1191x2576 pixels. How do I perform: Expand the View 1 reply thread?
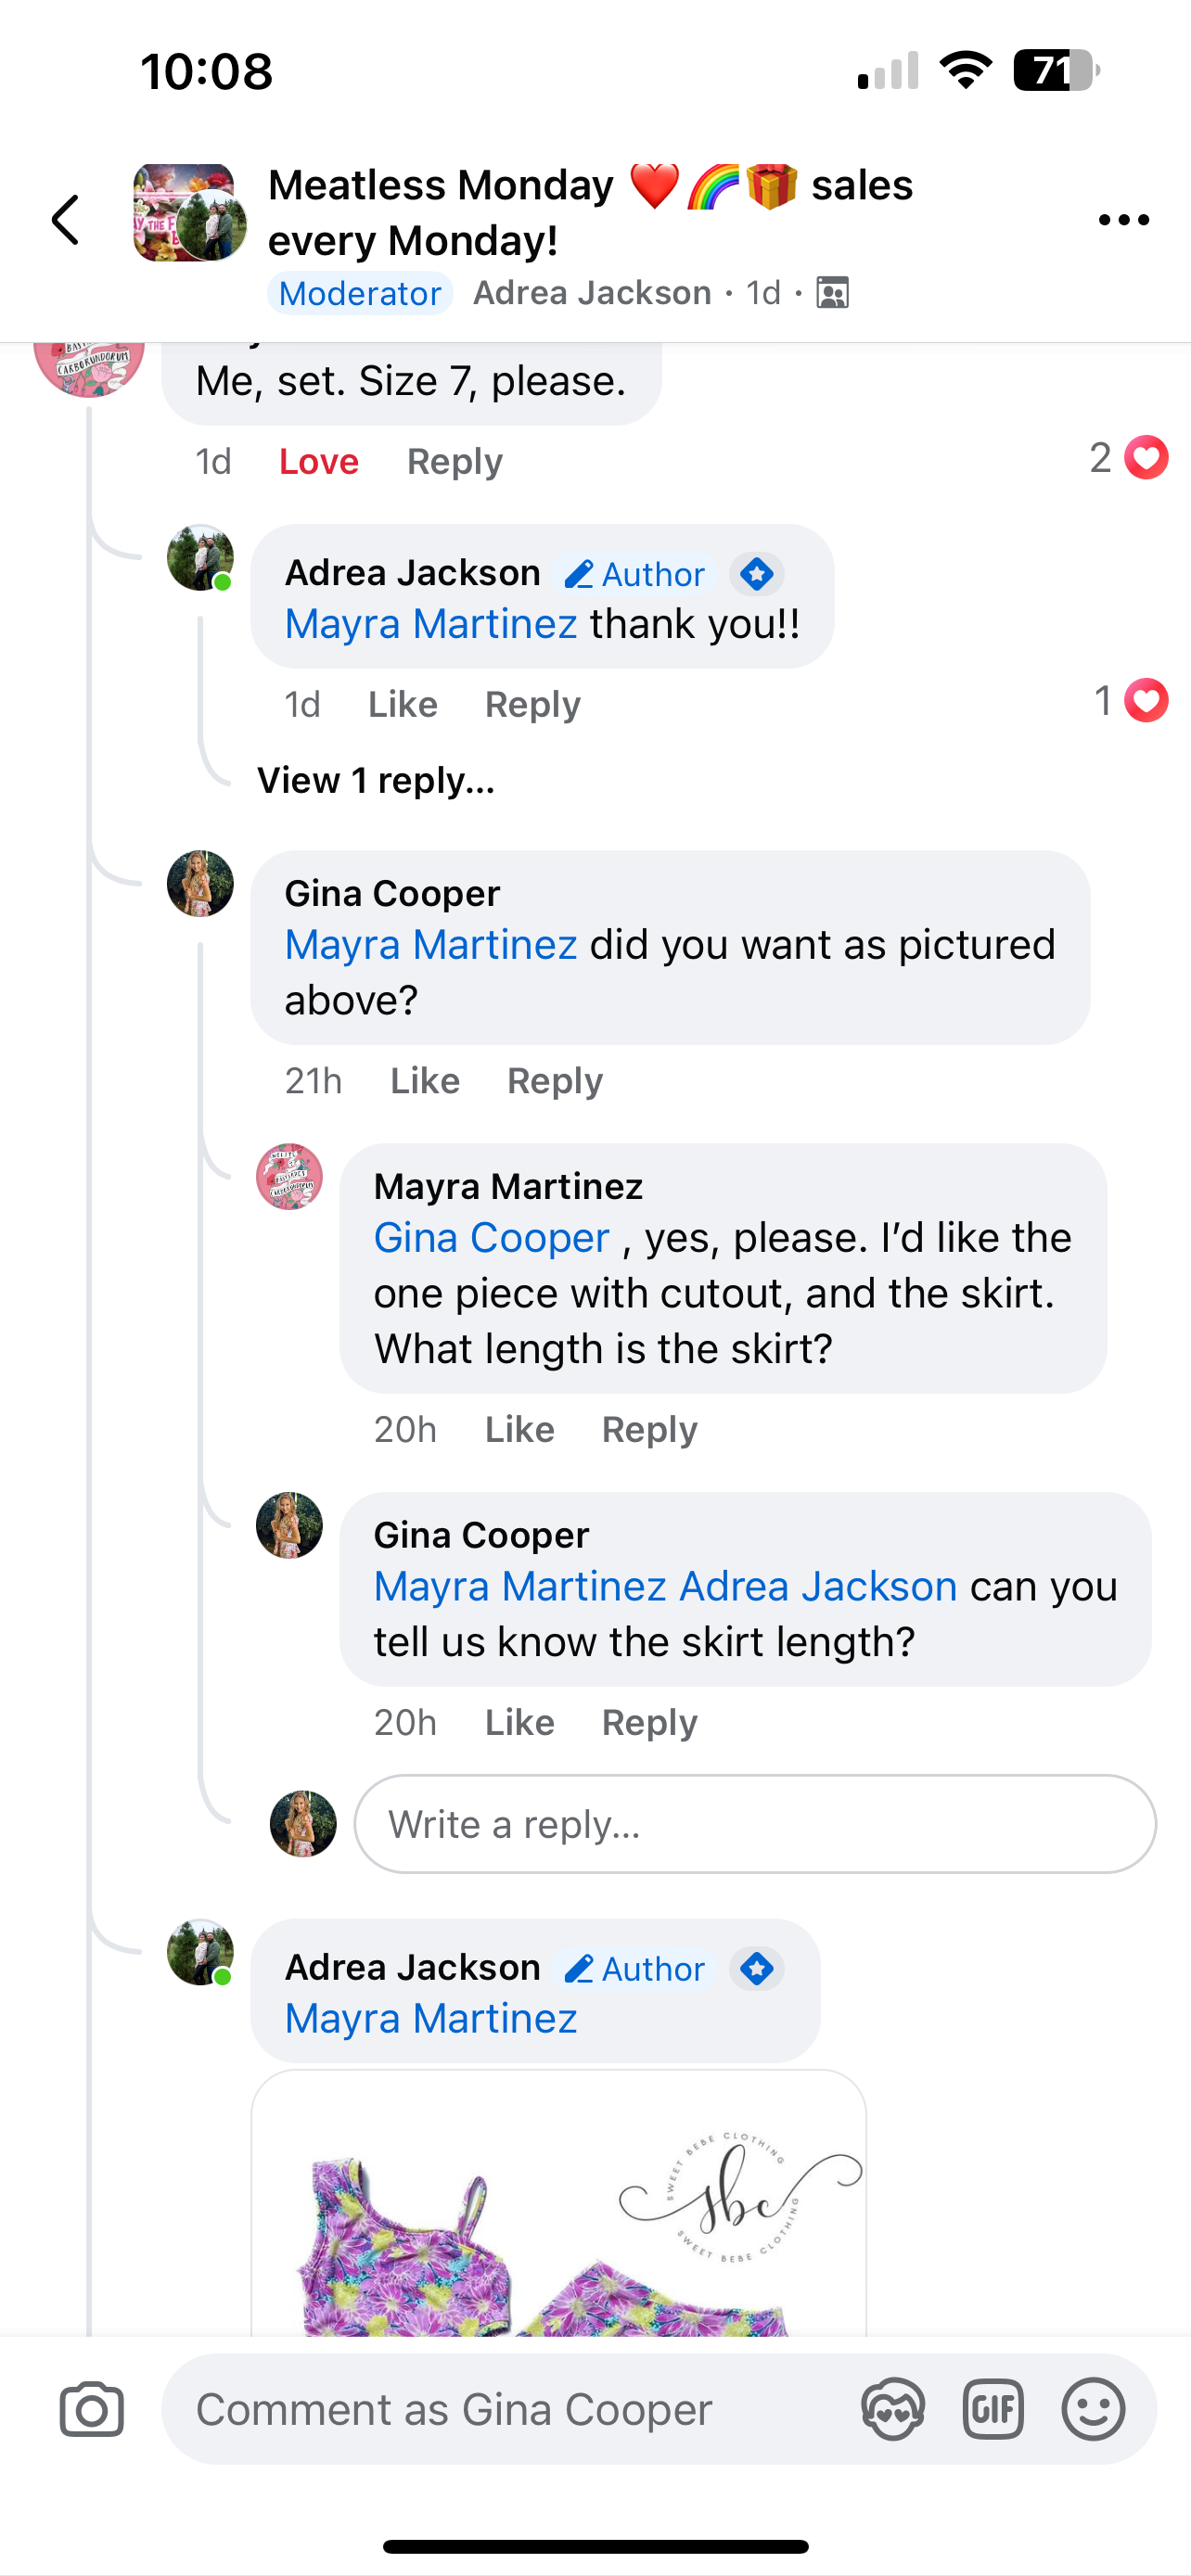(x=375, y=780)
